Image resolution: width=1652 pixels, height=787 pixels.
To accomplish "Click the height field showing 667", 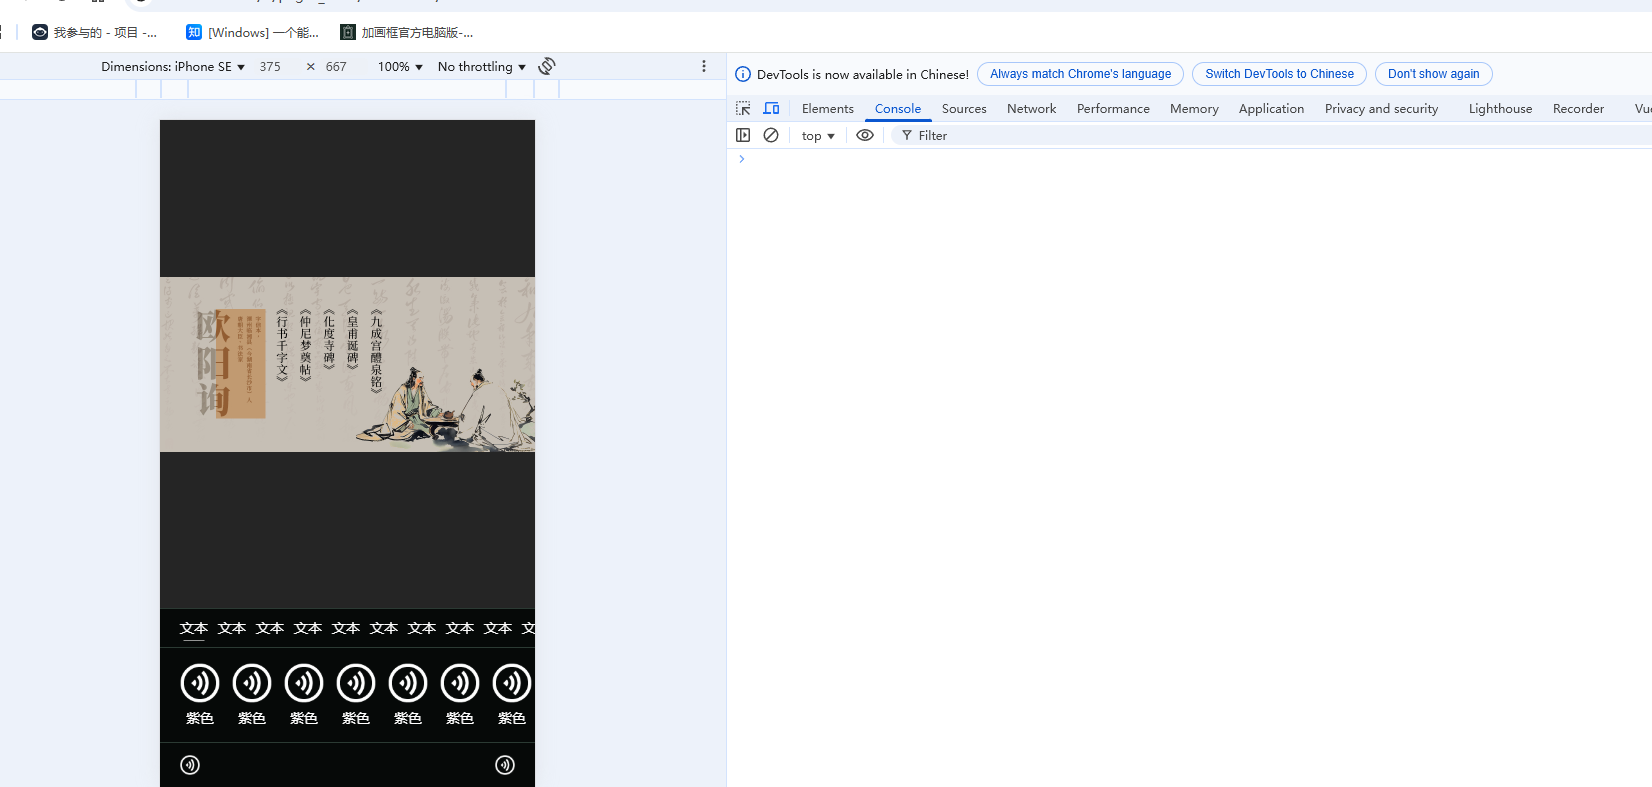I will pos(336,67).
